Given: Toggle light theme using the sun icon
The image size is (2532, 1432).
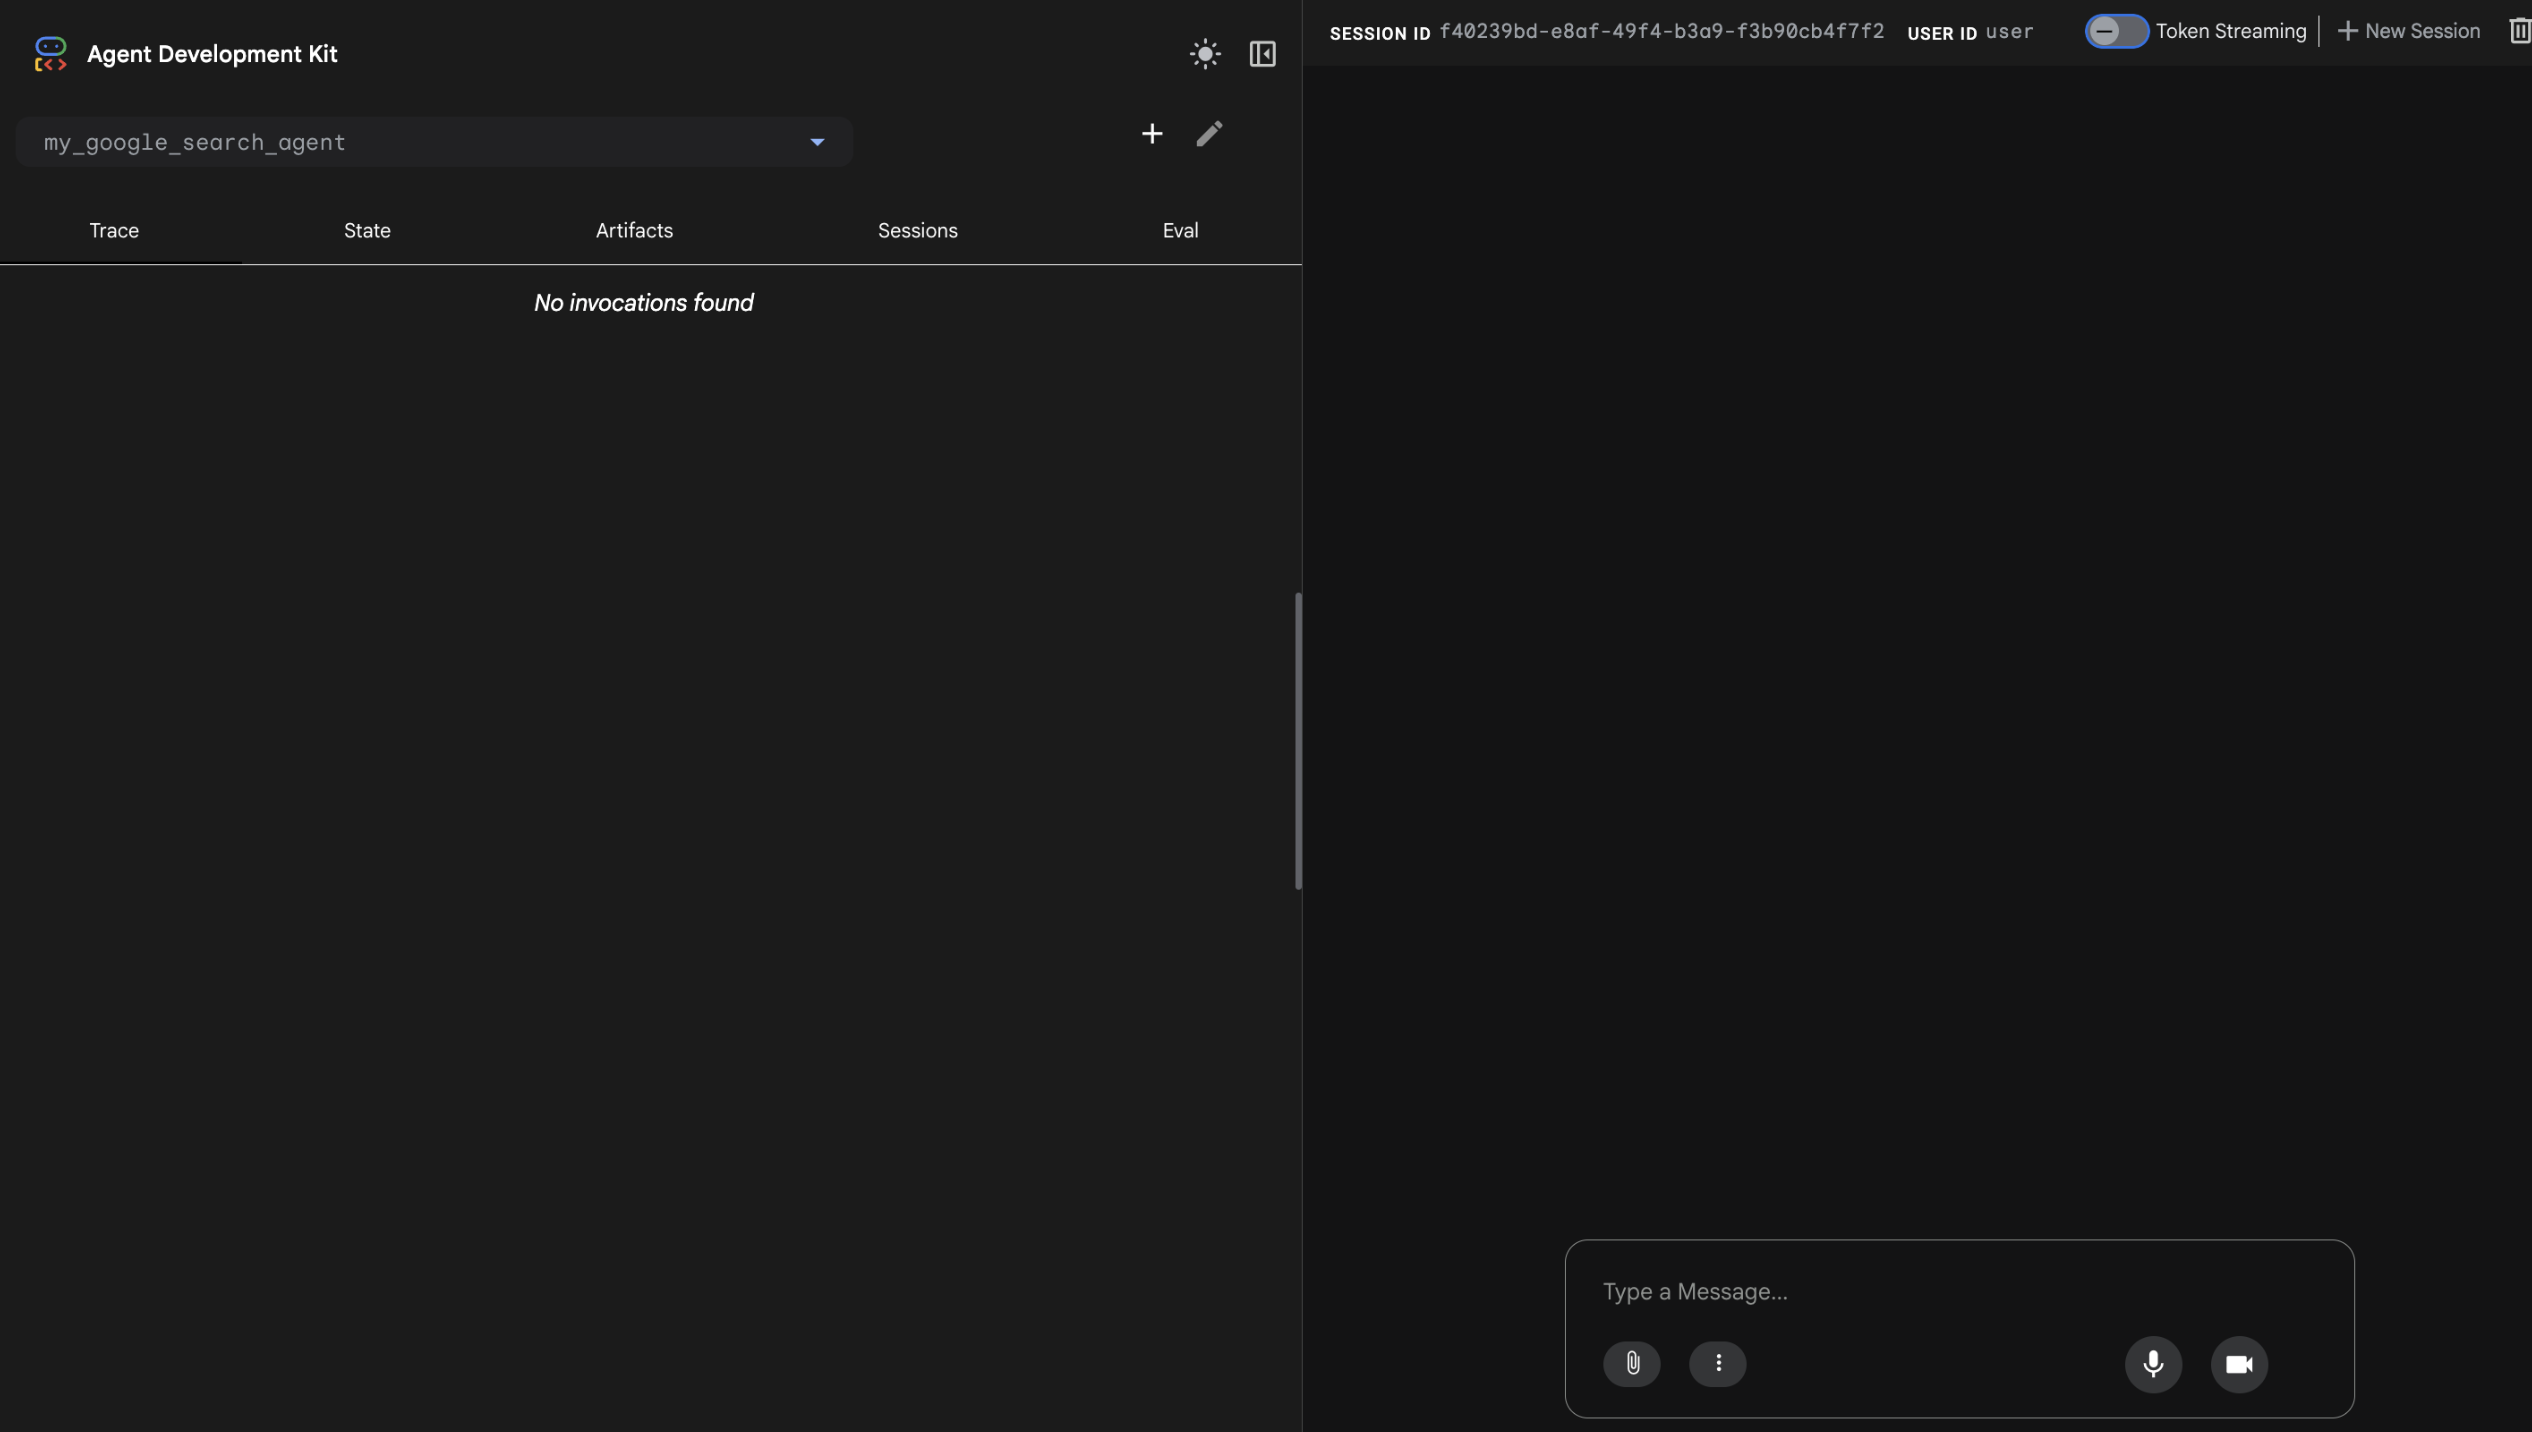Looking at the screenshot, I should click(x=1204, y=54).
